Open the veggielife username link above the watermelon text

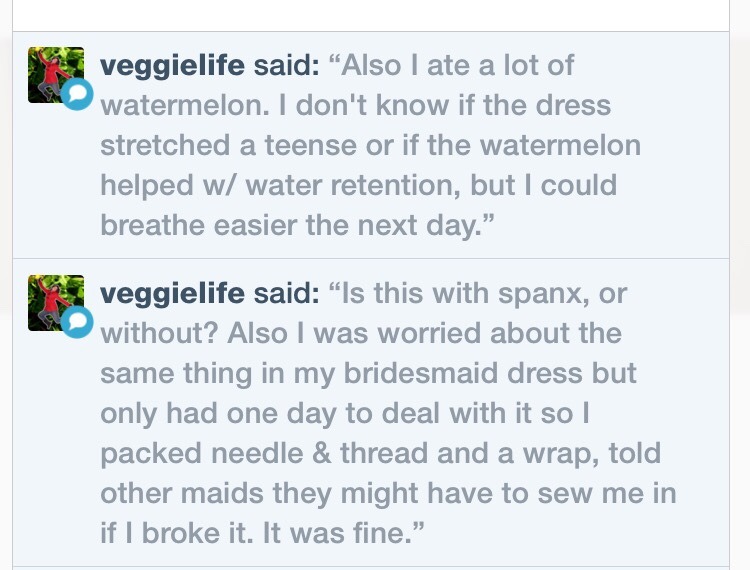pos(172,66)
